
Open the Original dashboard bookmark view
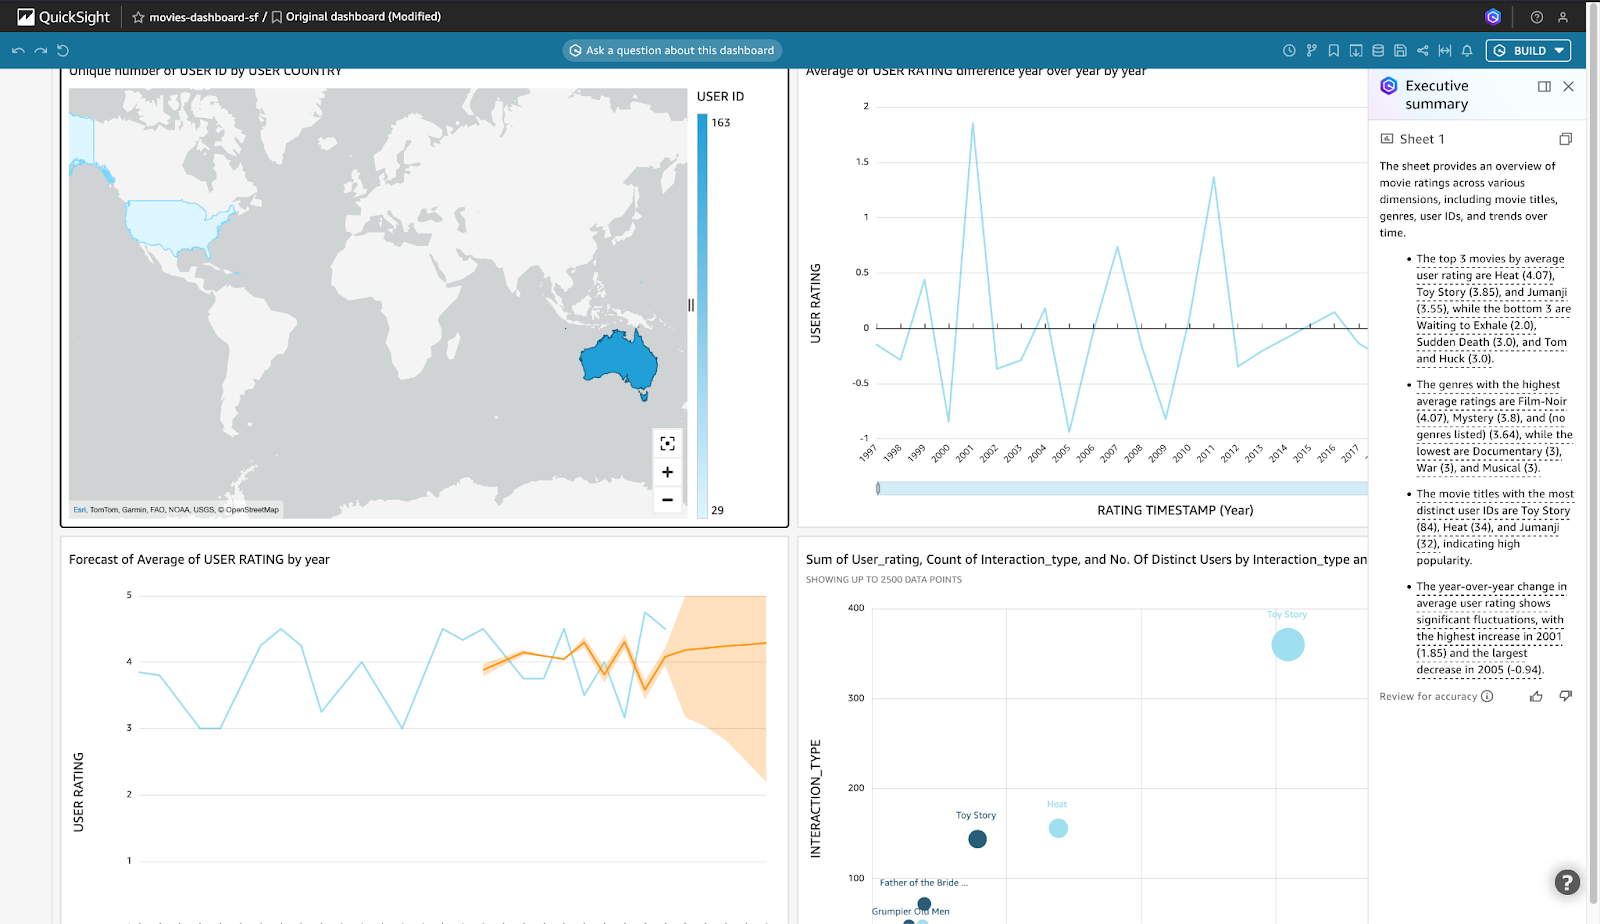click(x=356, y=17)
